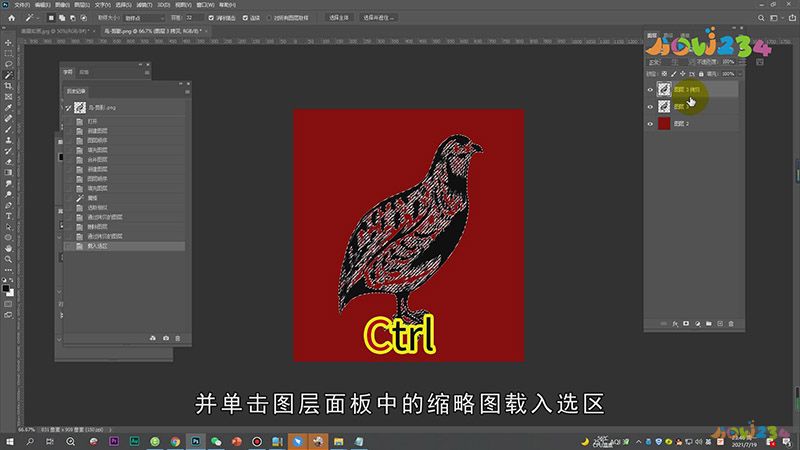800x450 pixels.
Task: Toggle Lock All padlock icon
Action: click(x=701, y=74)
